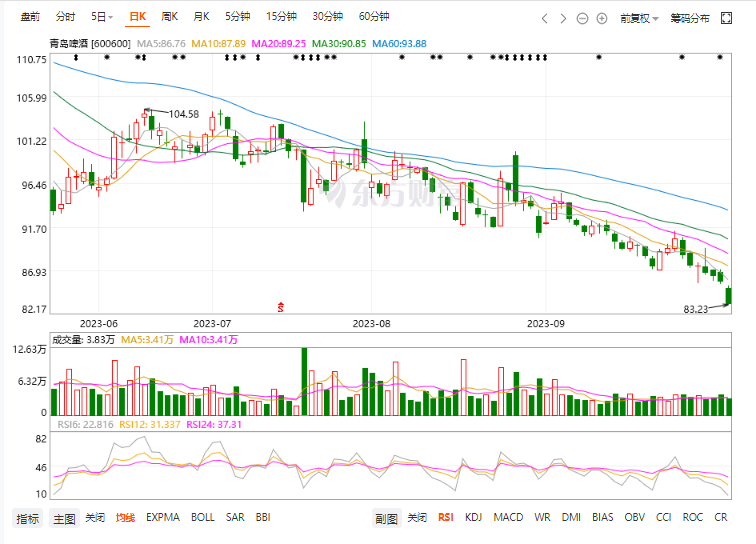Click the 83.23 low price annotation
This screenshot has height=544, width=756.
696,310
